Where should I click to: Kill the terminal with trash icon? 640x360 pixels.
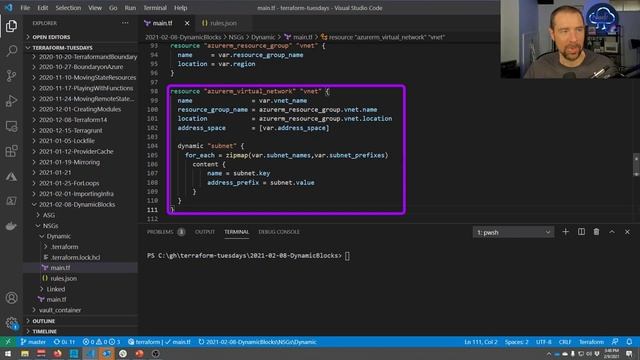596,232
